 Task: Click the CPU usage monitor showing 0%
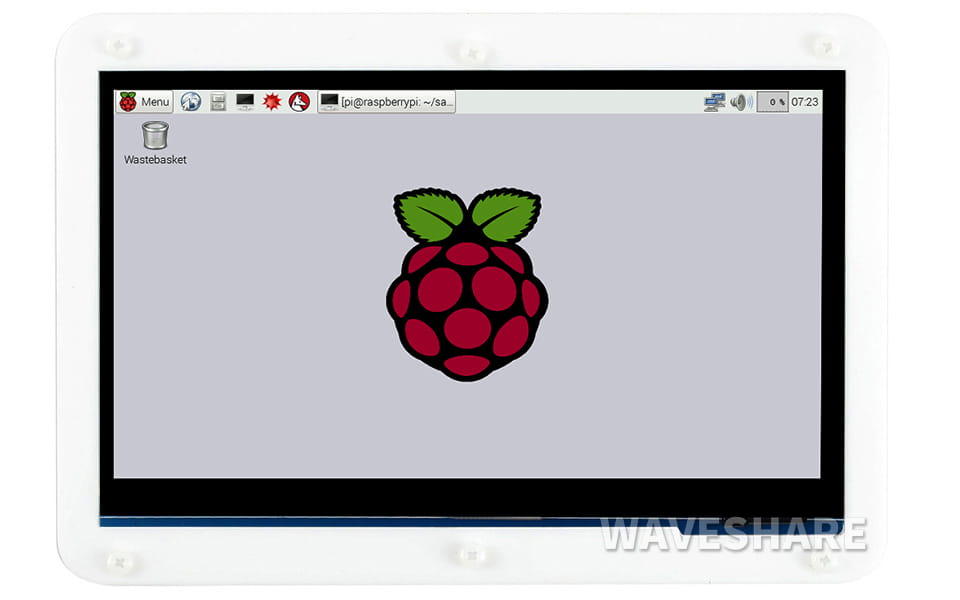coord(772,102)
